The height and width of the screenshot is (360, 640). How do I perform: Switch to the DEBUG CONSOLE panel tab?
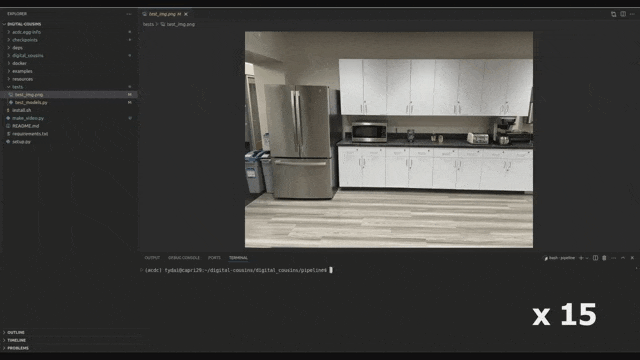coord(184,258)
